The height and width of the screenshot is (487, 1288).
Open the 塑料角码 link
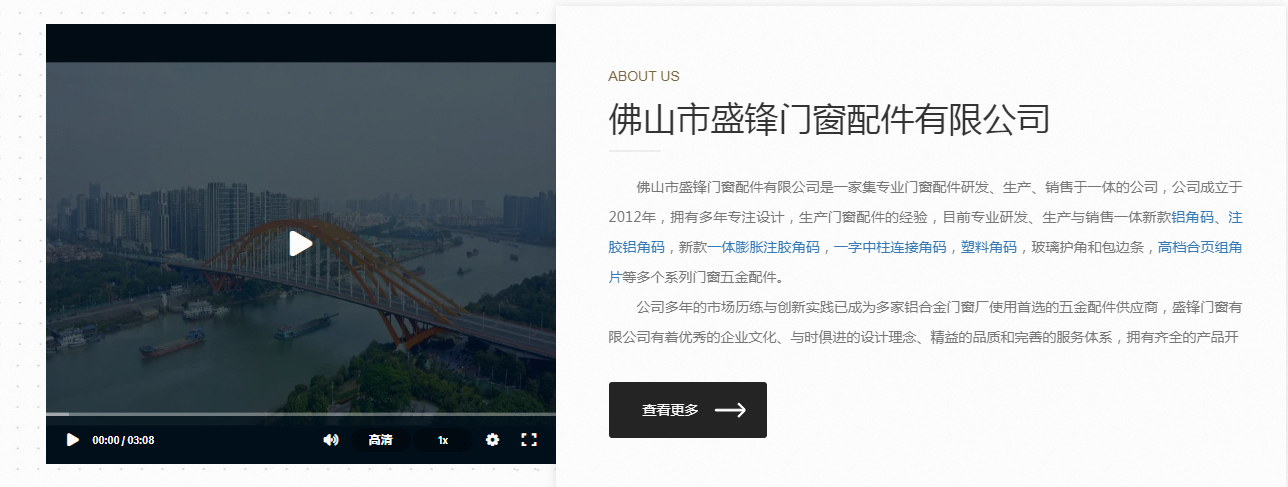(x=989, y=247)
